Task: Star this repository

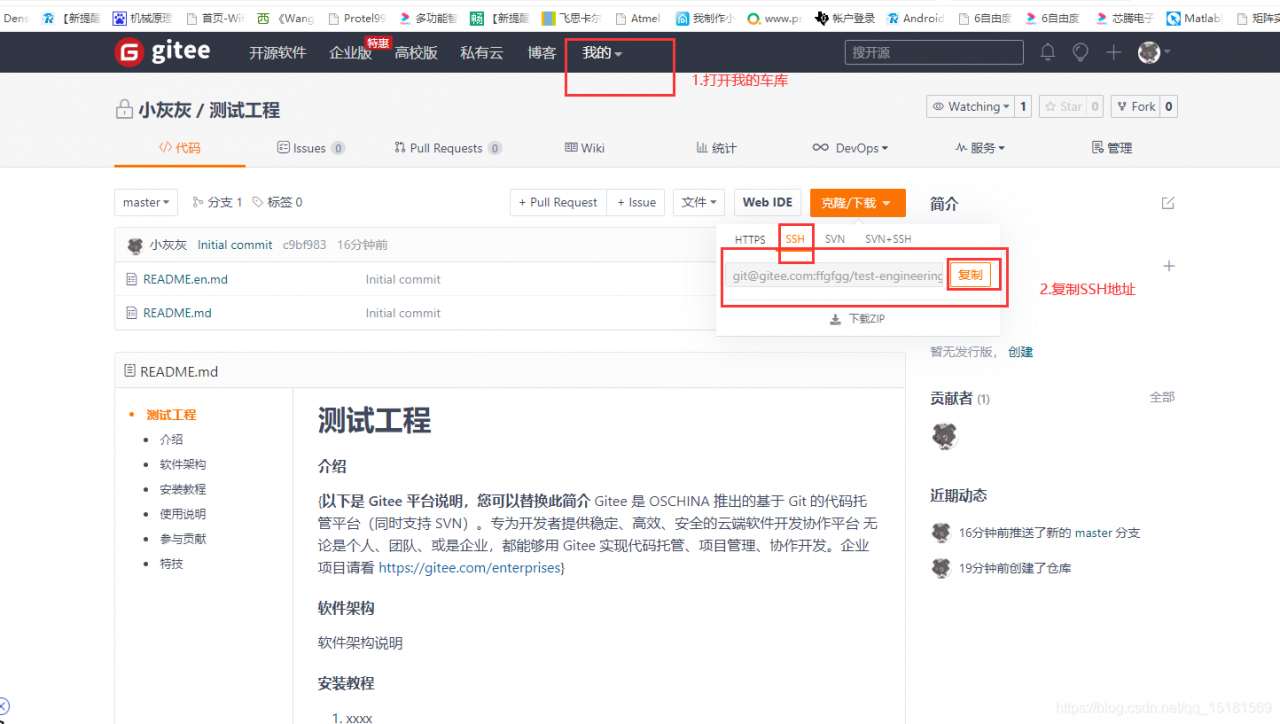Action: click(x=1063, y=106)
